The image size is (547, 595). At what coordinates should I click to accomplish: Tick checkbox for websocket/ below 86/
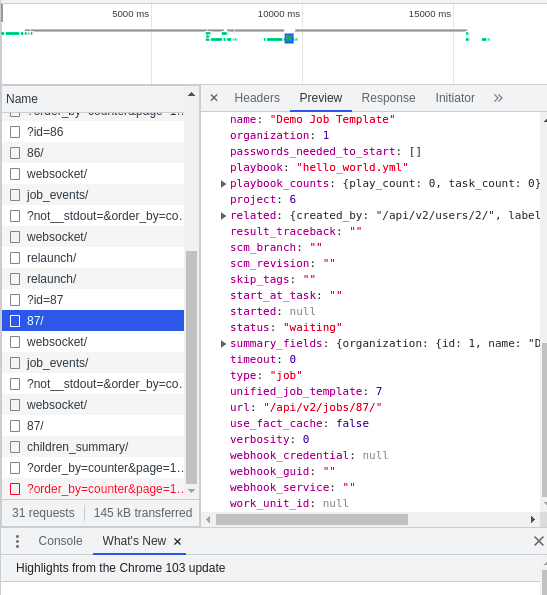[x=15, y=174]
